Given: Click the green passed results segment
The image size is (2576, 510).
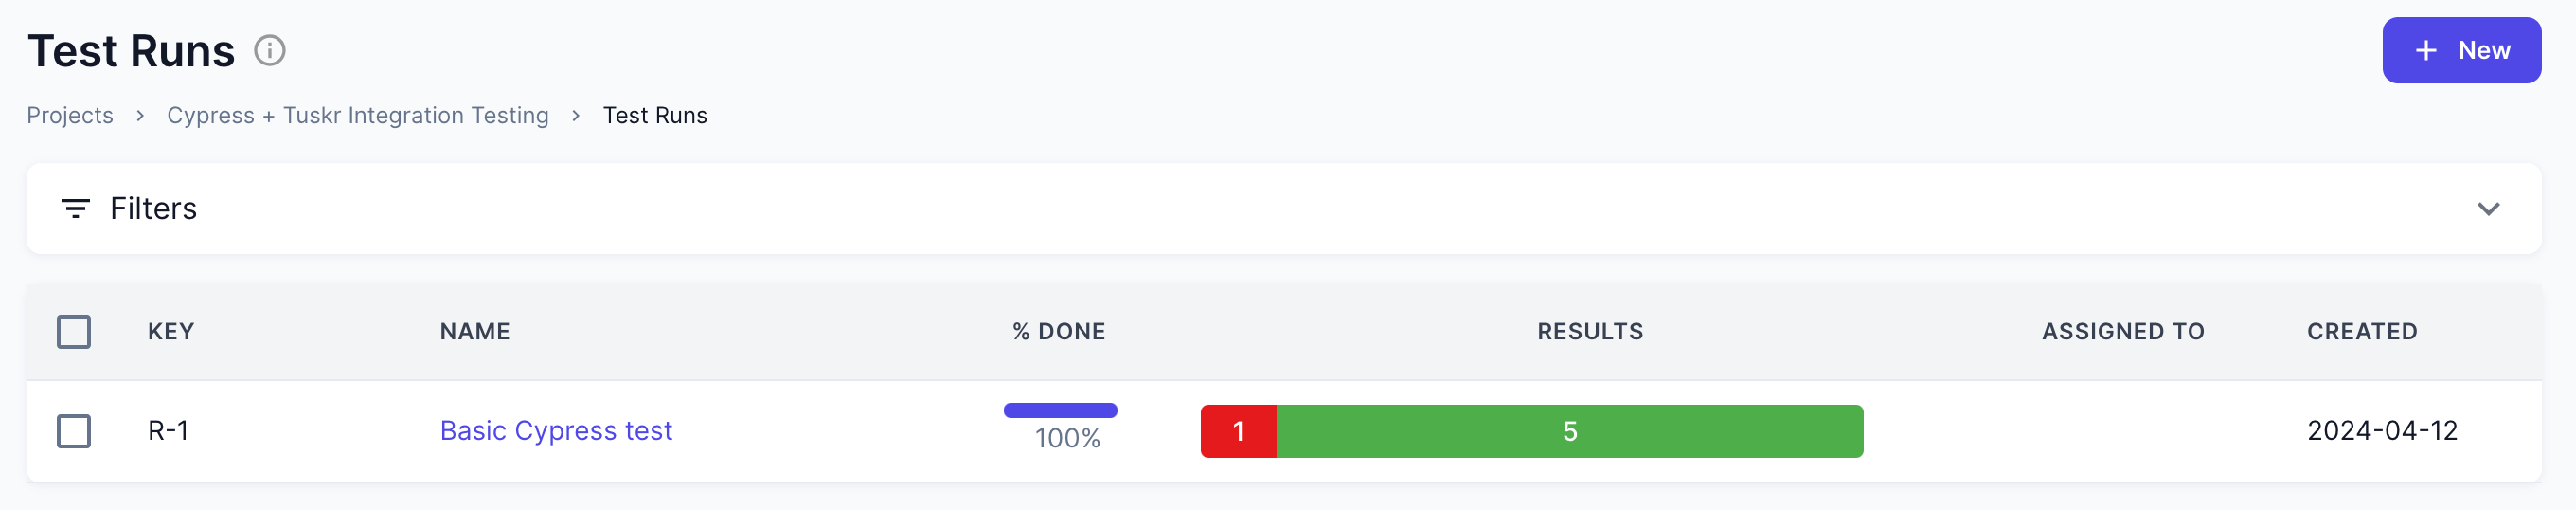Looking at the screenshot, I should point(1569,431).
